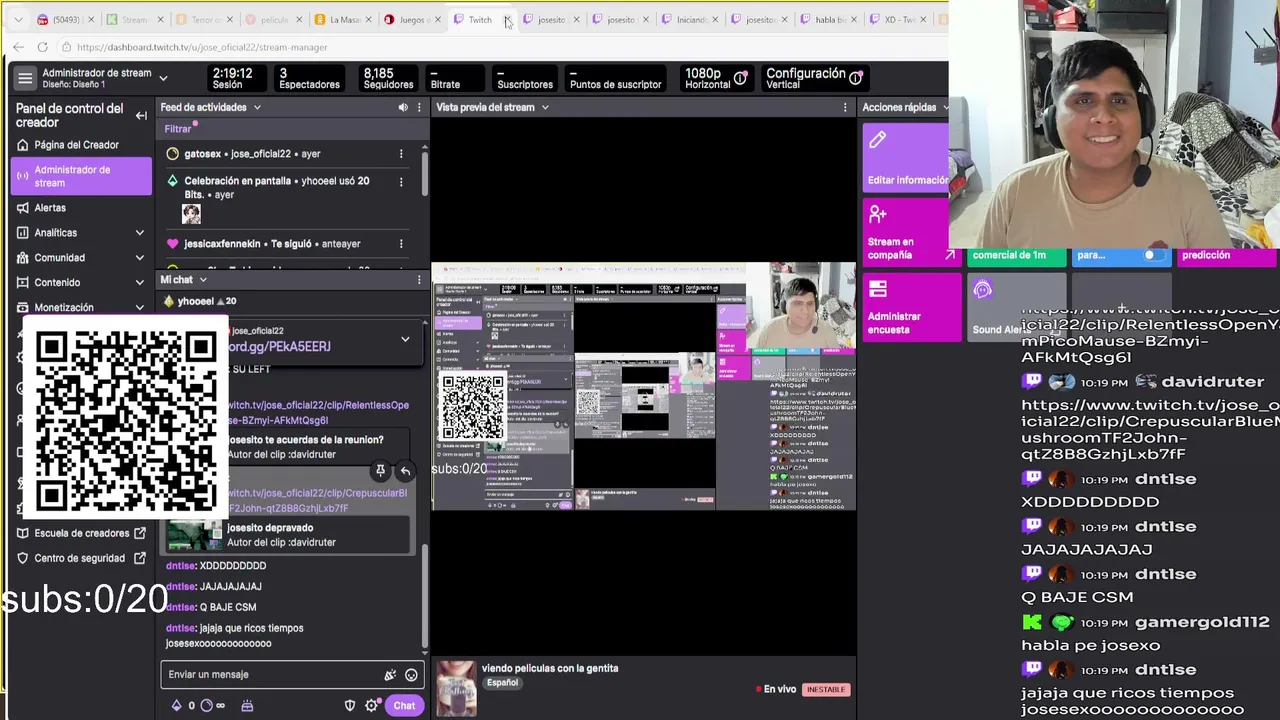The height and width of the screenshot is (720, 1280).
Task: Click the INESTABLE stream status badge
Action: point(826,690)
